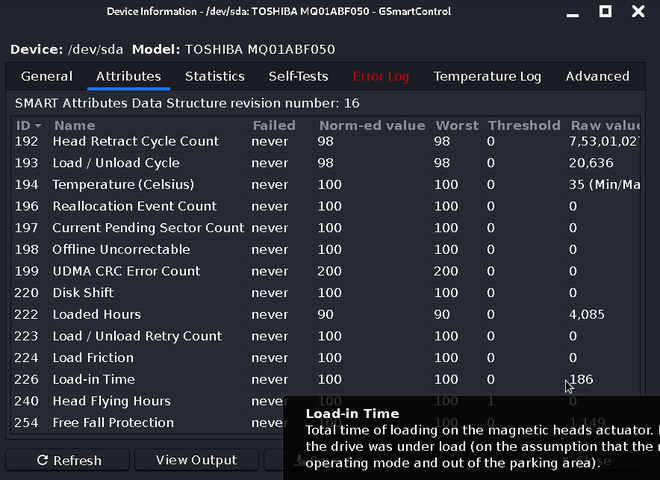Select the Temperature (Celsius) attribute row
The height and width of the screenshot is (480, 660).
coord(123,185)
